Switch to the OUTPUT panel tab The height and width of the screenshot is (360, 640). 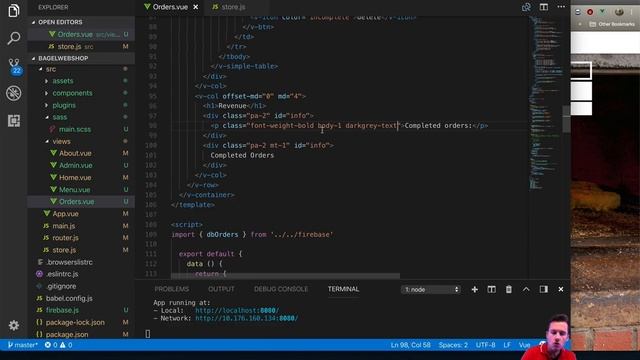221,289
